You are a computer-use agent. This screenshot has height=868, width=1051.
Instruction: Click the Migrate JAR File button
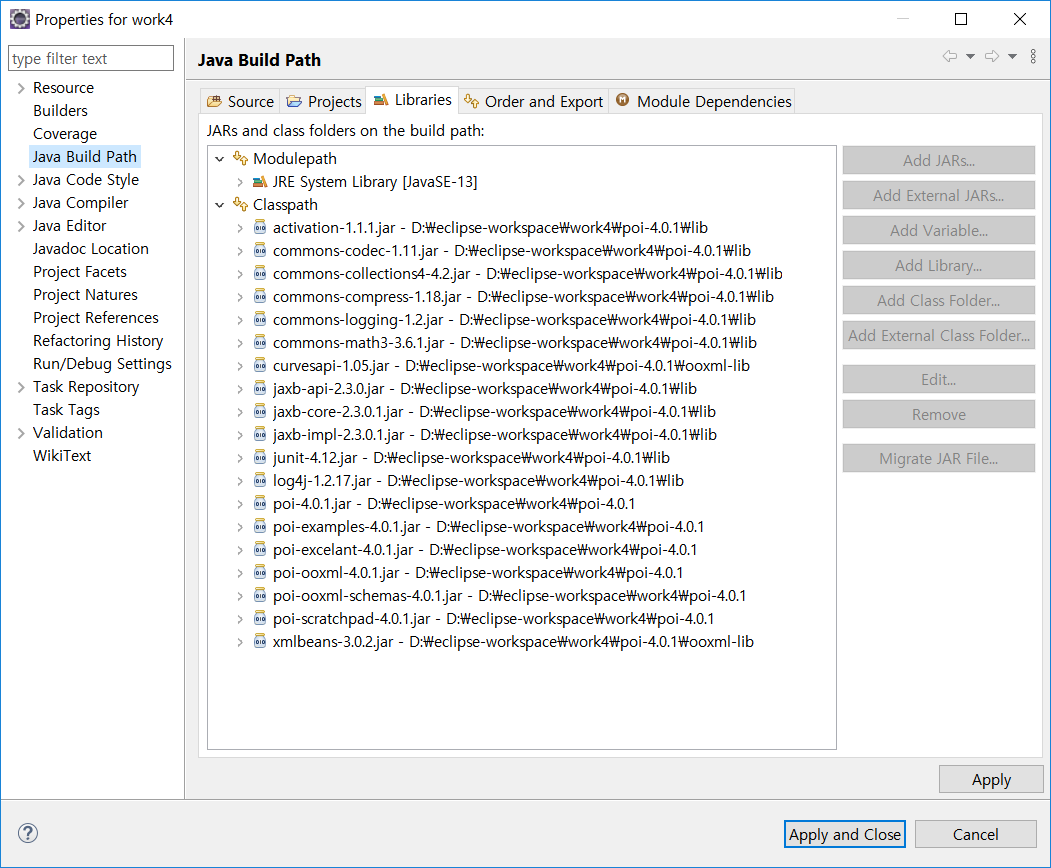pos(938,458)
